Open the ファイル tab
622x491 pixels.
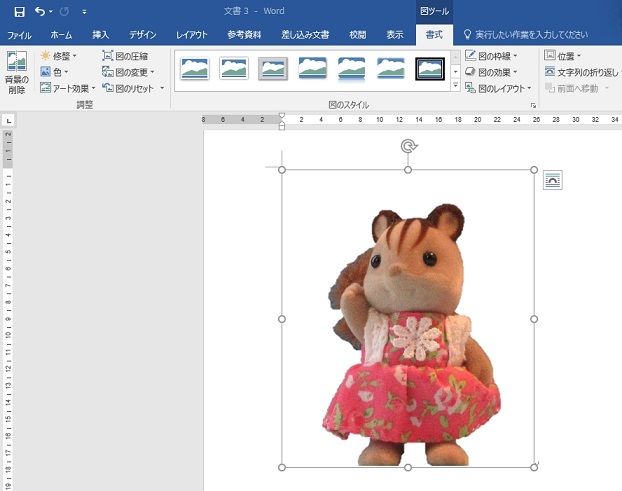point(19,35)
